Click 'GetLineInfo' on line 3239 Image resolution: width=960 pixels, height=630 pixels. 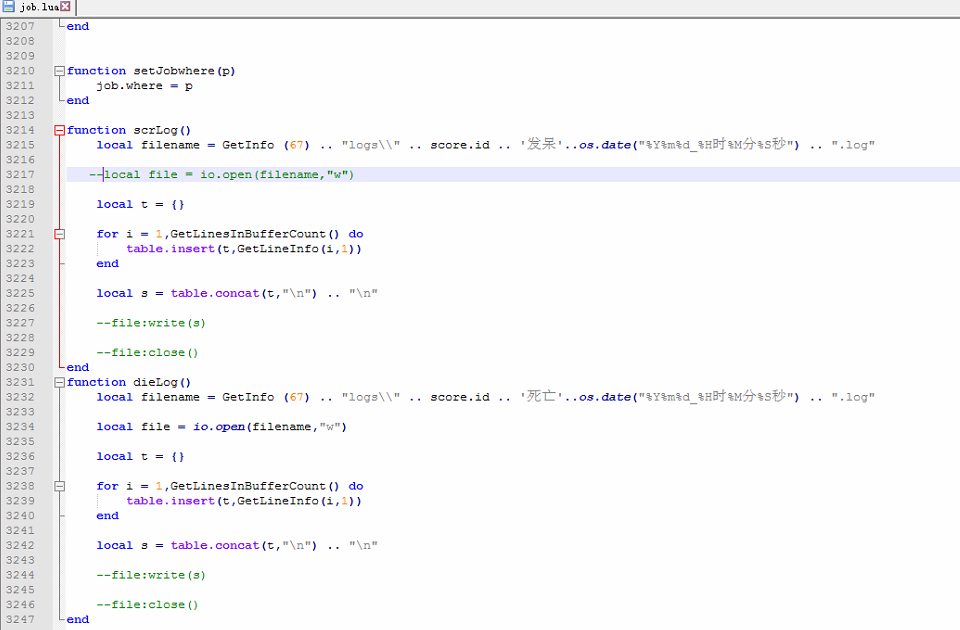(x=278, y=501)
